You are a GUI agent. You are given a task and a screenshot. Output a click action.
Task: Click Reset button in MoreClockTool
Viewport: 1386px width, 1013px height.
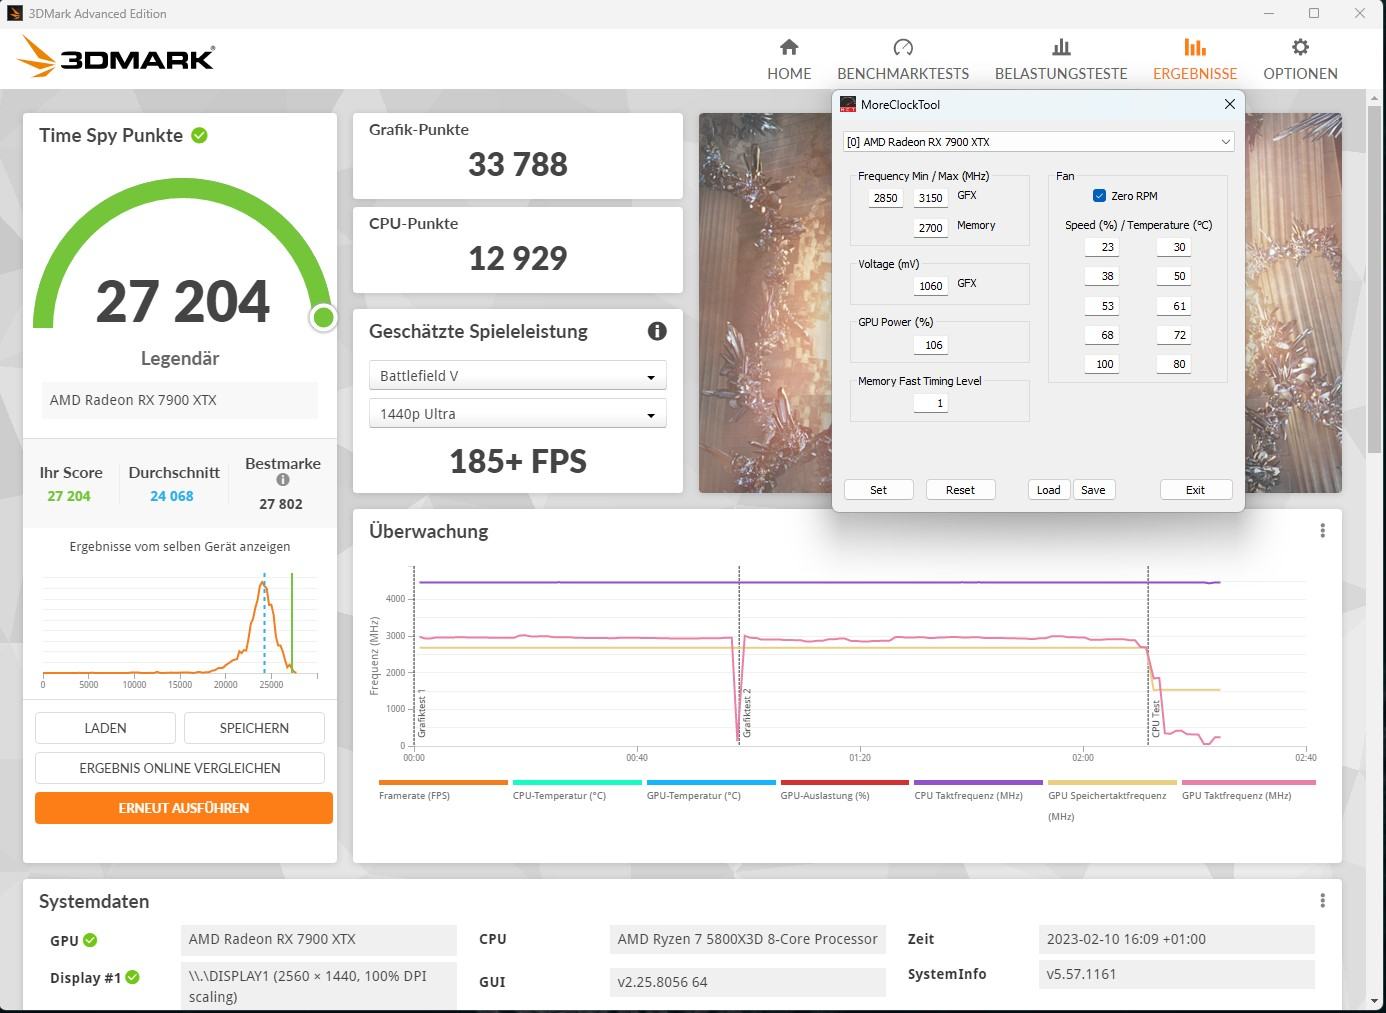click(960, 490)
